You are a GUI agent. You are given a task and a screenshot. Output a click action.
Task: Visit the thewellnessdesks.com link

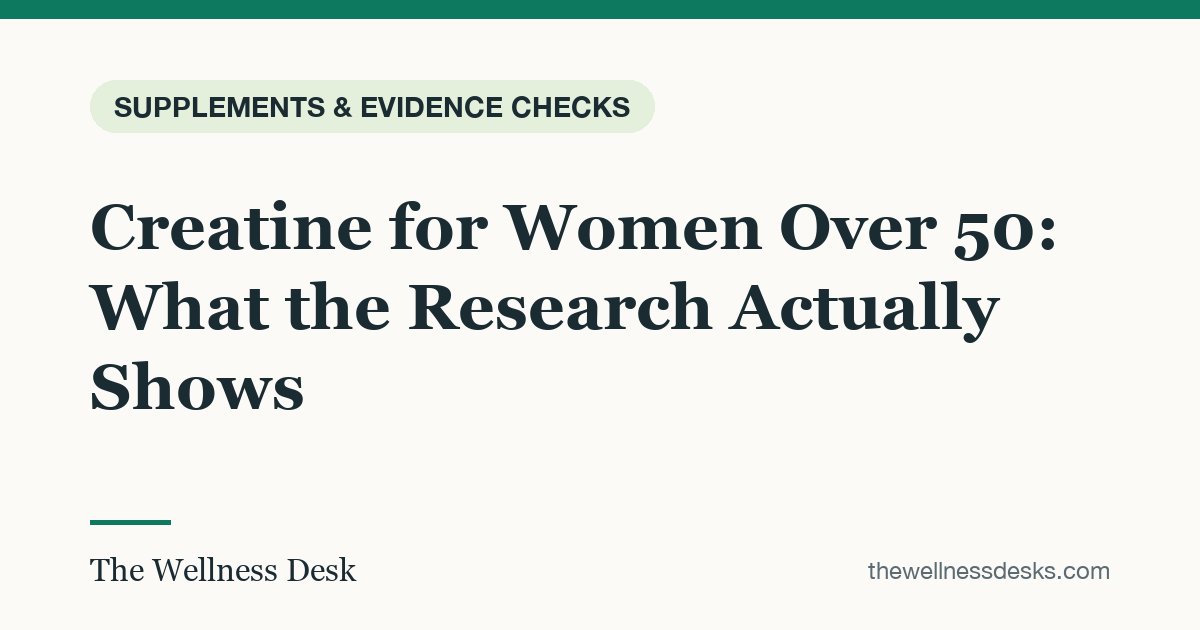coord(989,571)
